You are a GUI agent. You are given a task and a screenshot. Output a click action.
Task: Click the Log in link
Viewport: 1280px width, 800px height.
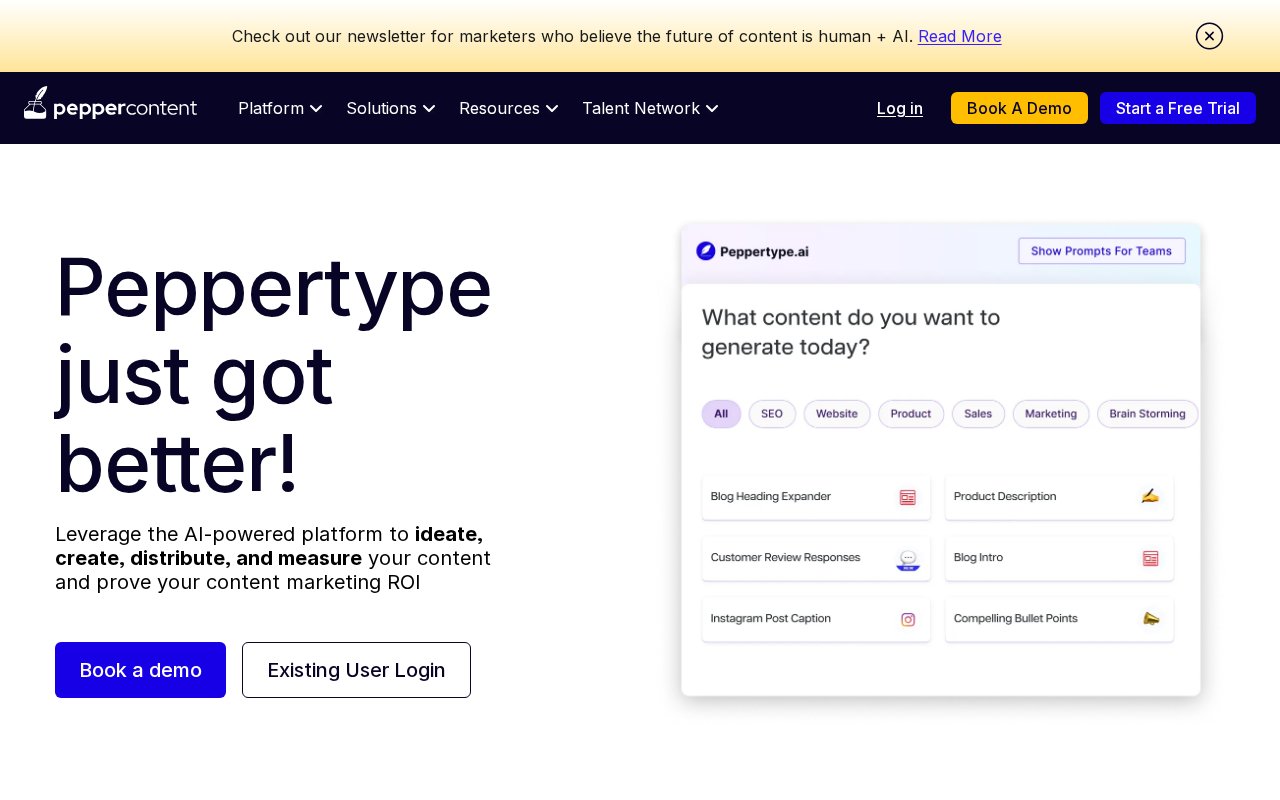[900, 108]
